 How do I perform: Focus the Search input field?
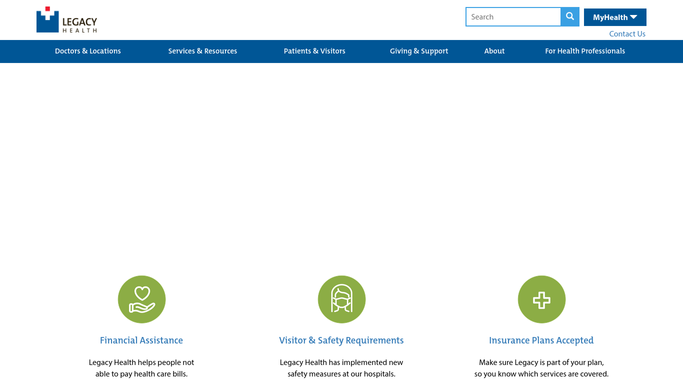(x=513, y=17)
